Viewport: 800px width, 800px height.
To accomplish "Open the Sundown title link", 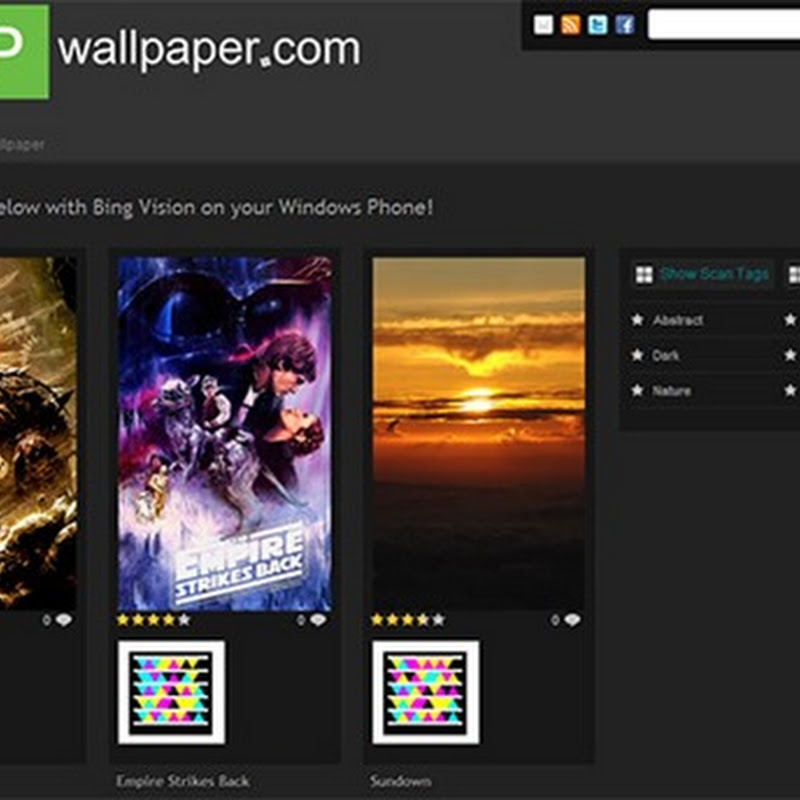I will 401,781.
